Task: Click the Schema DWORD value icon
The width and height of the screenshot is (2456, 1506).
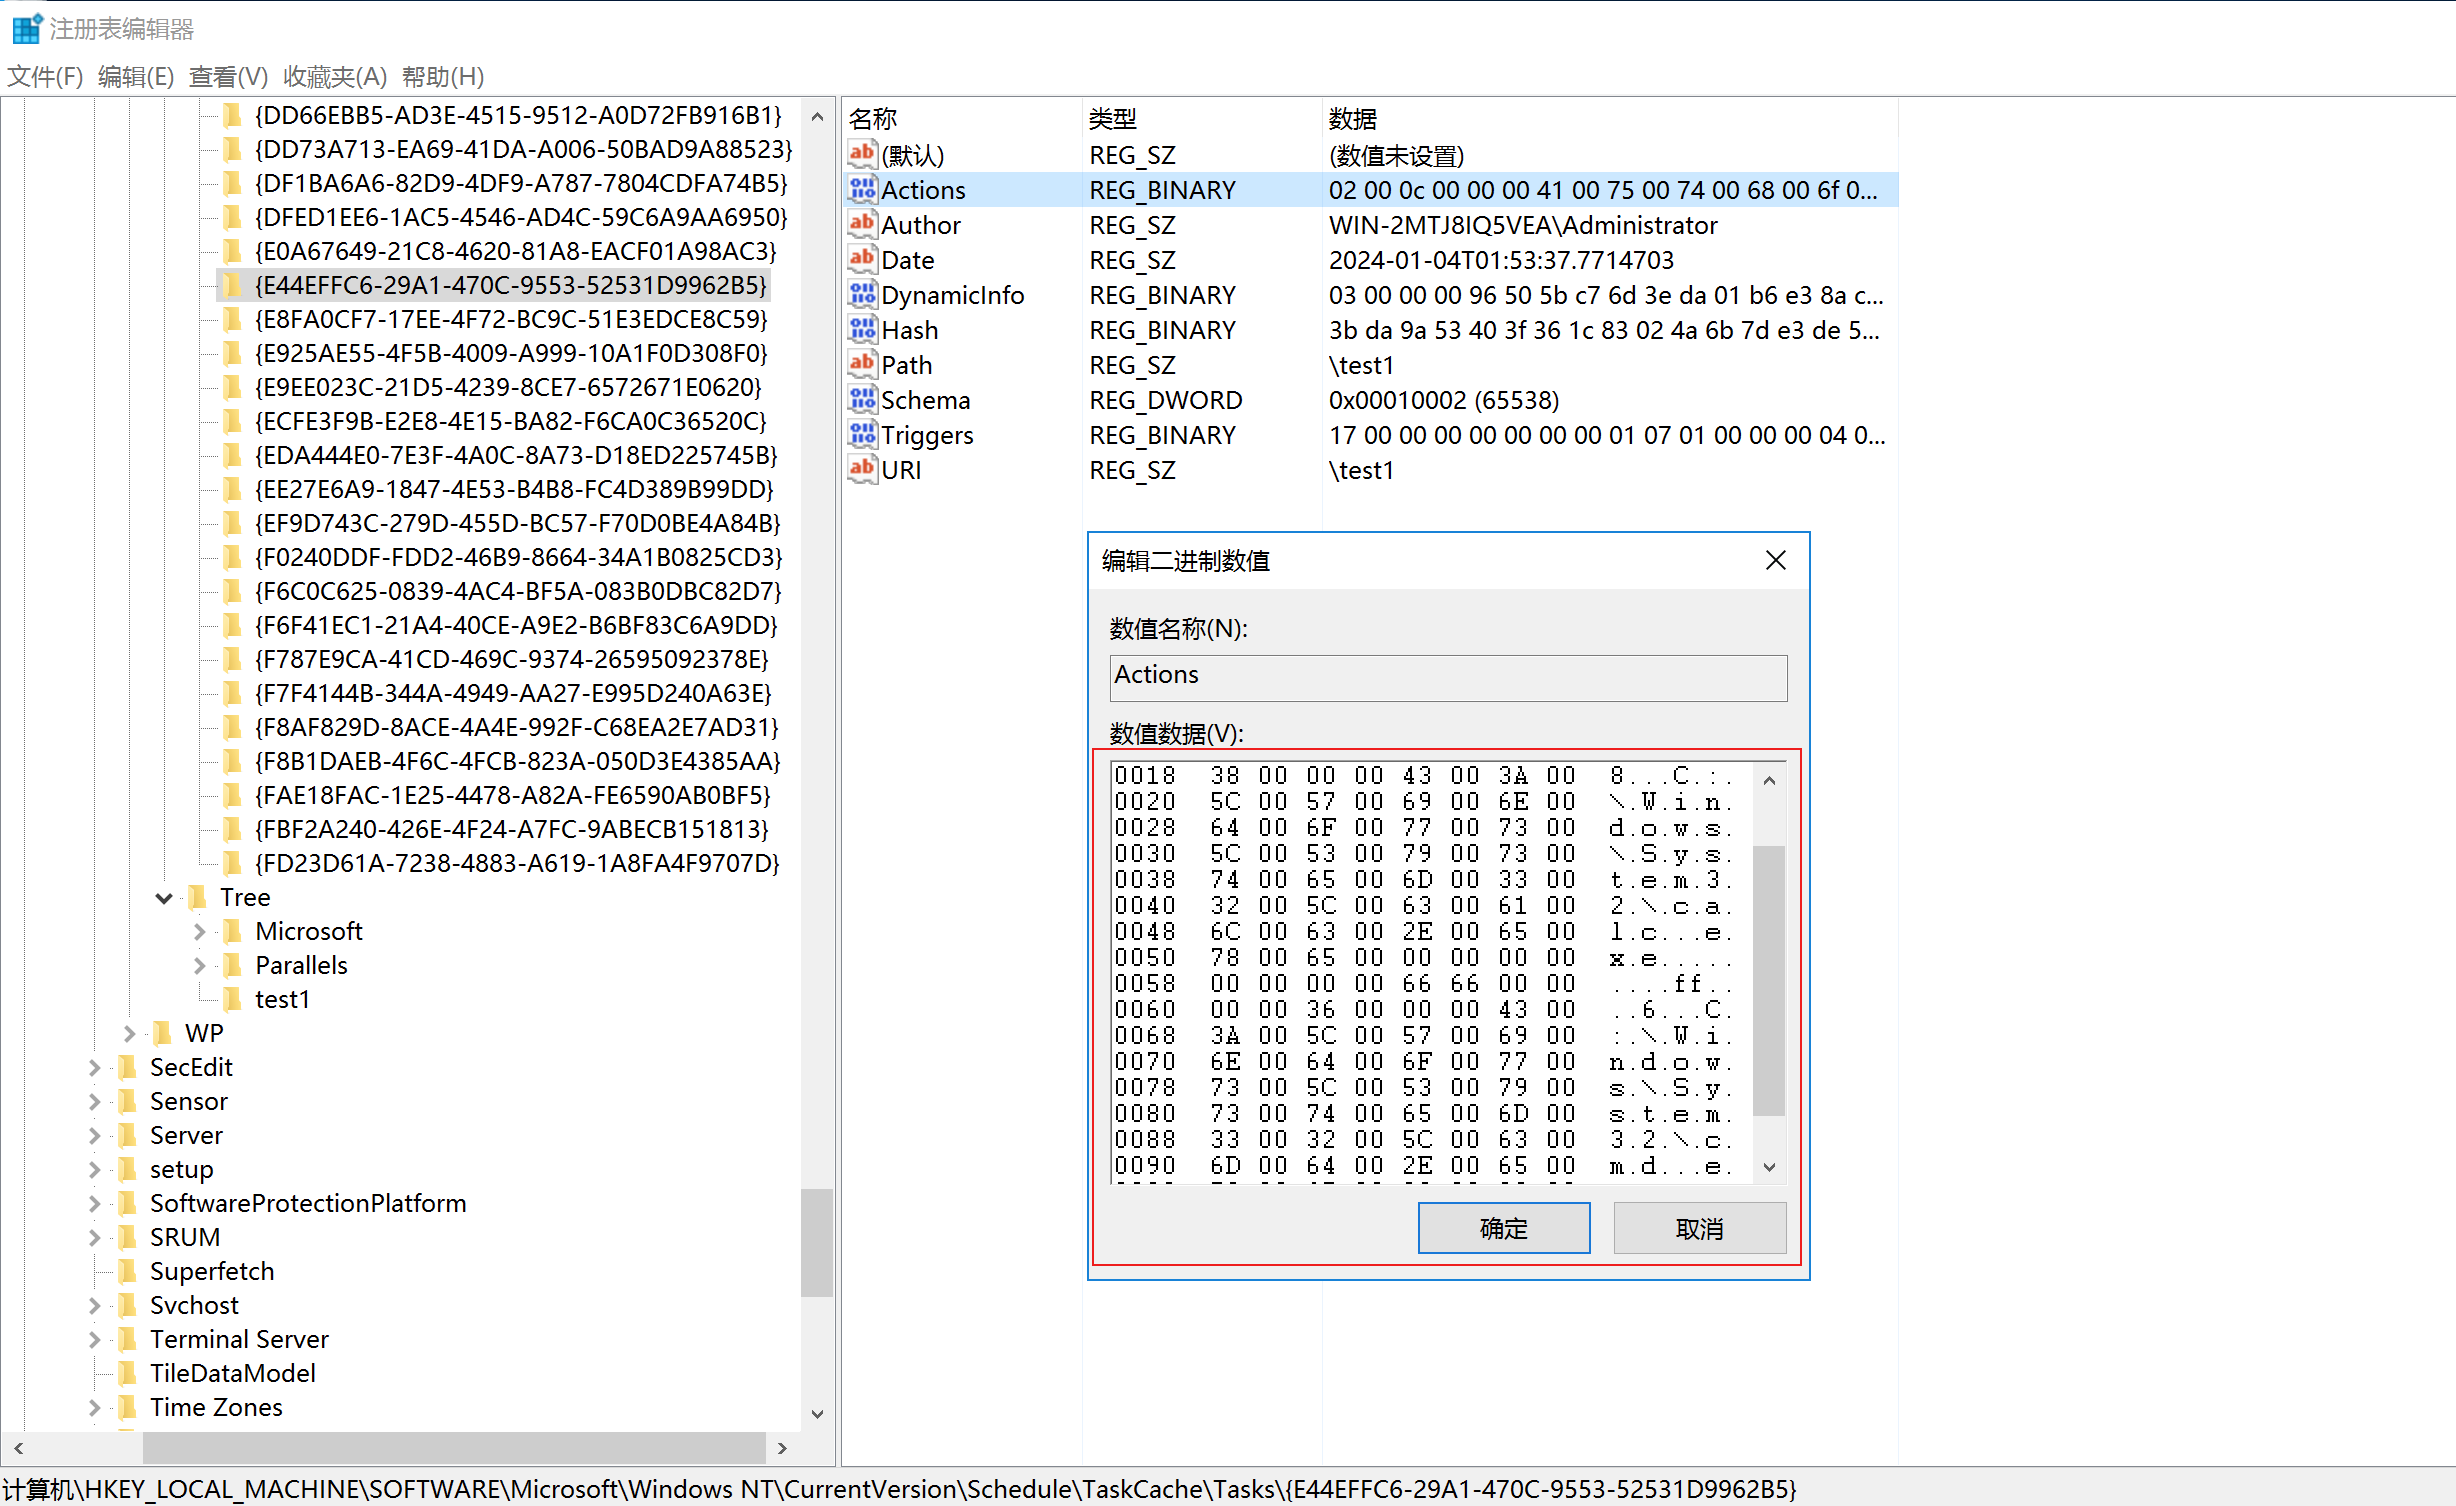Action: pos(862,400)
